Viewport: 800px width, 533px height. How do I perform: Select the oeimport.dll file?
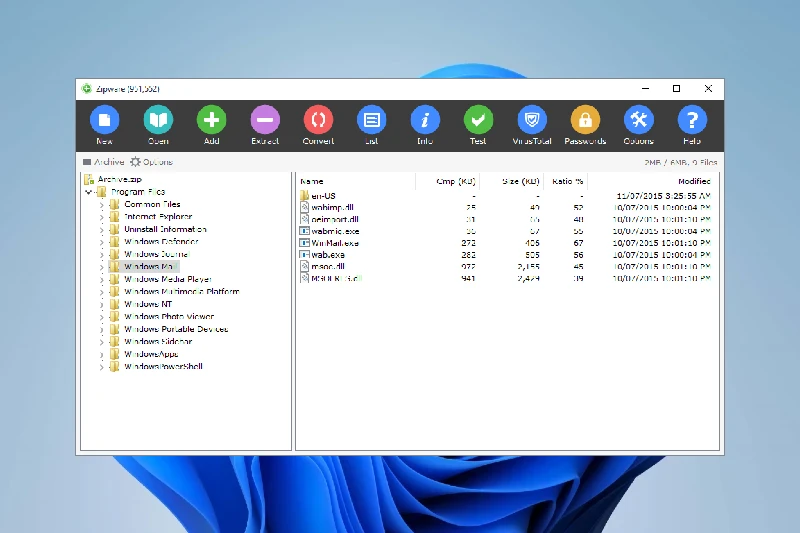click(x=335, y=219)
